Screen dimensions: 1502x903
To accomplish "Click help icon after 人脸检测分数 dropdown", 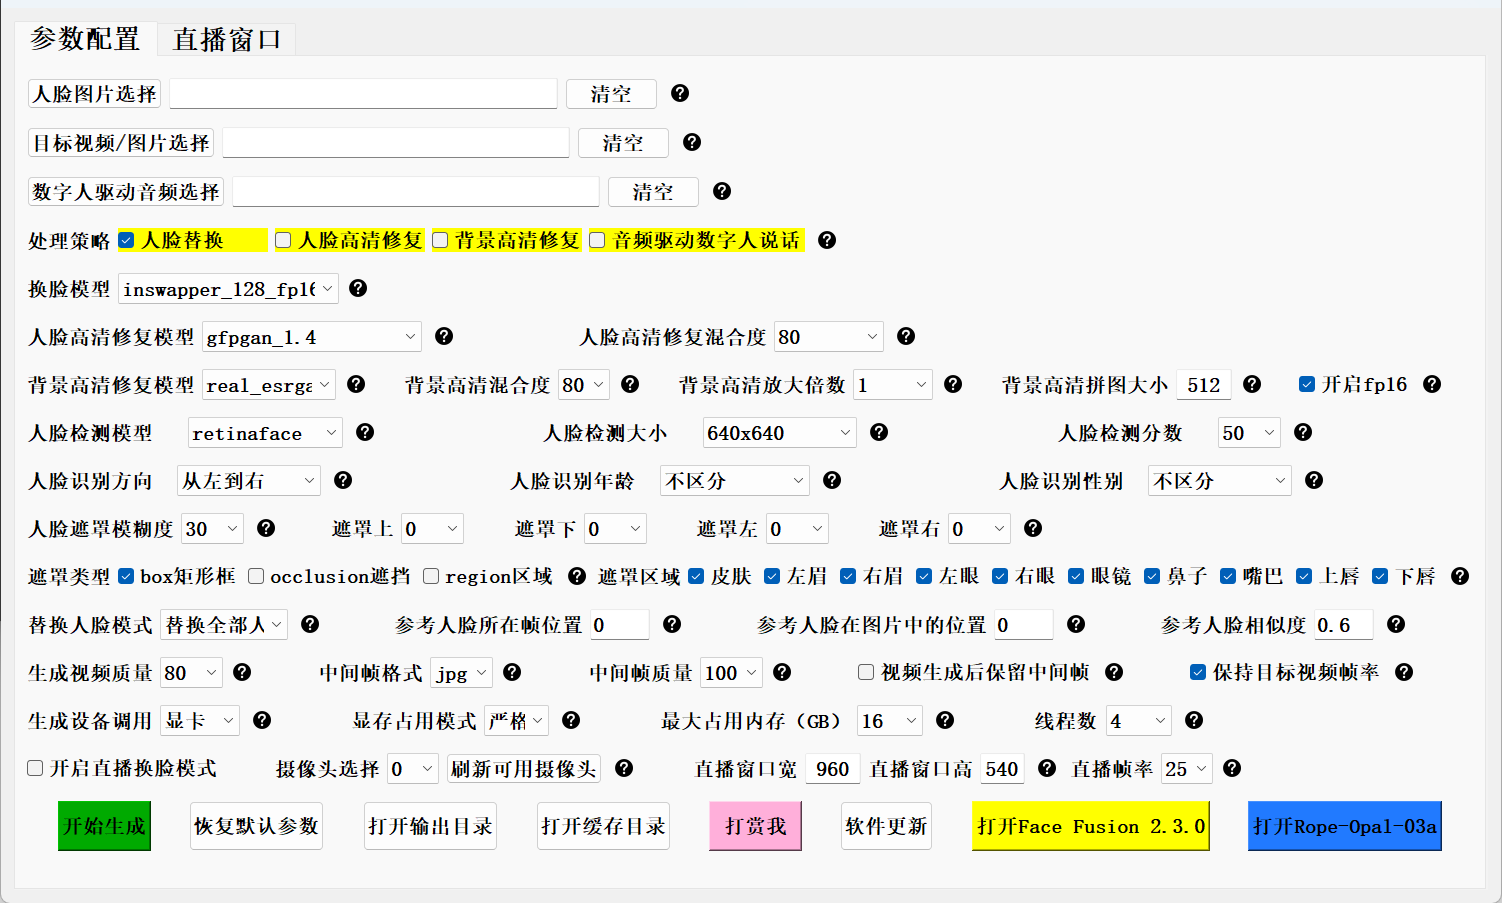I will 1303,432.
